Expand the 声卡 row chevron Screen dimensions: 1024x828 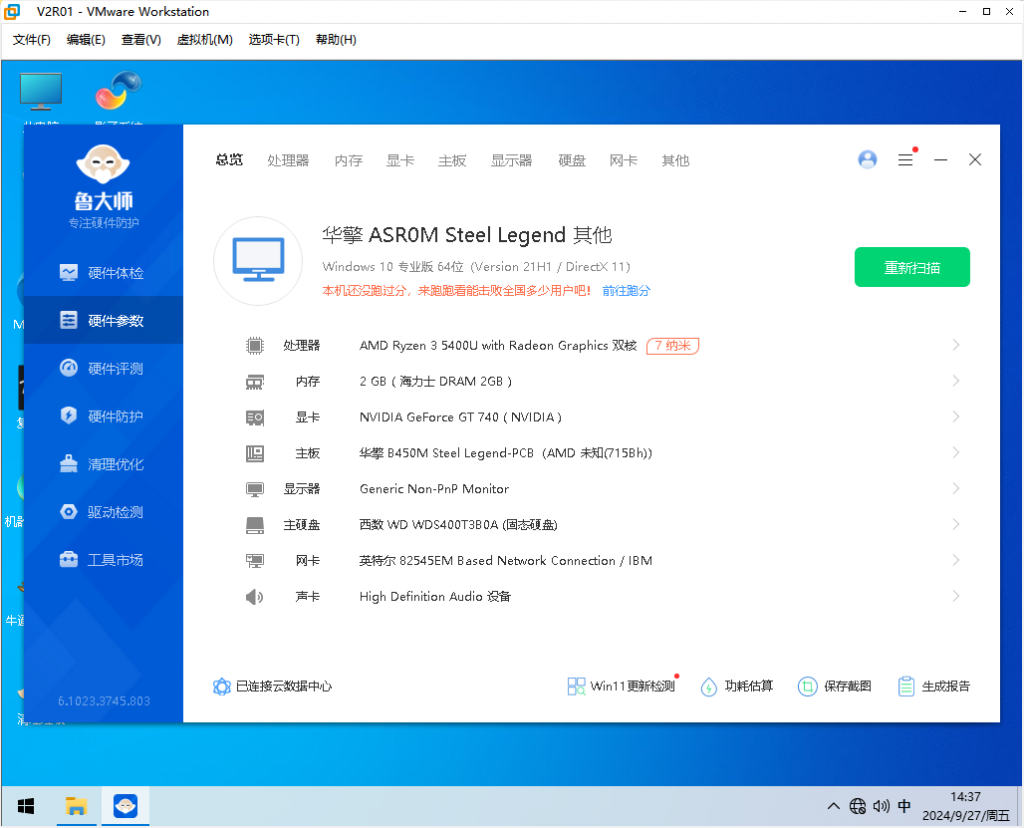pyautogui.click(x=956, y=596)
